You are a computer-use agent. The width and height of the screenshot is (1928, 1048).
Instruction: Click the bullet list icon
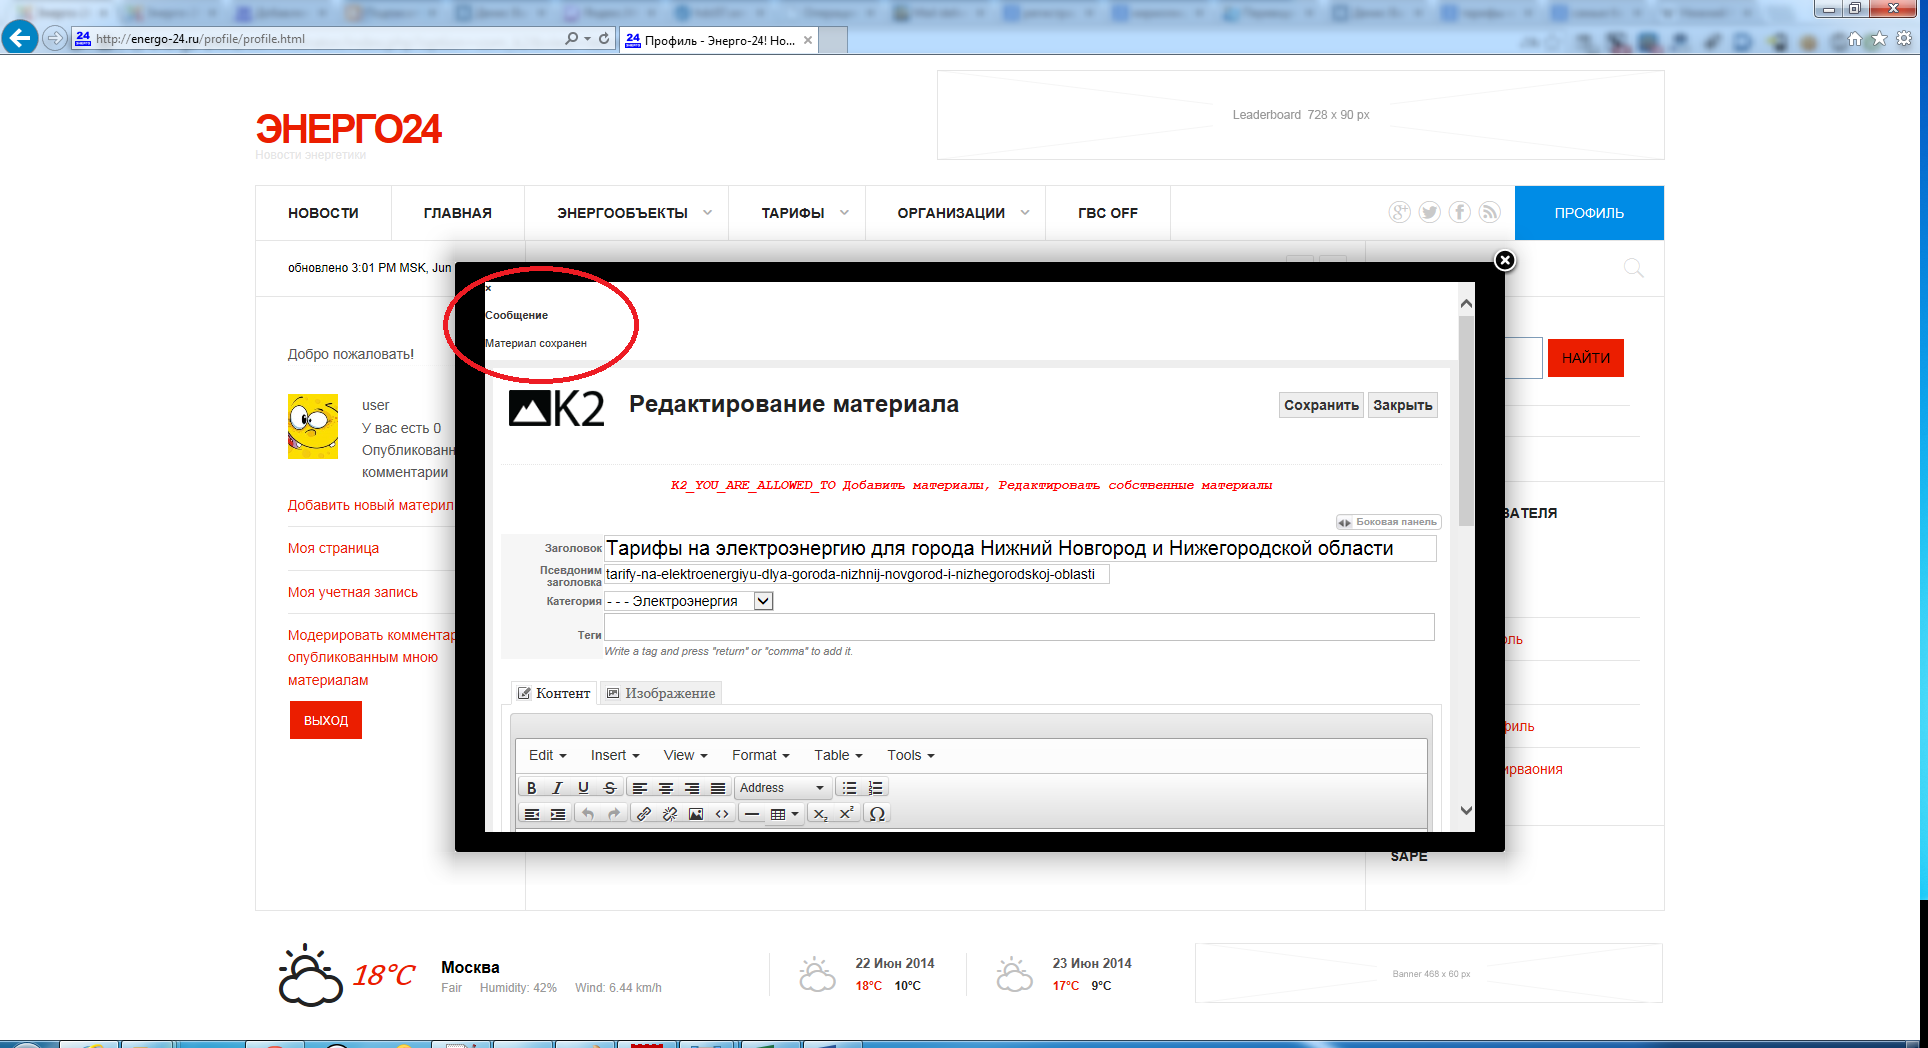[849, 788]
